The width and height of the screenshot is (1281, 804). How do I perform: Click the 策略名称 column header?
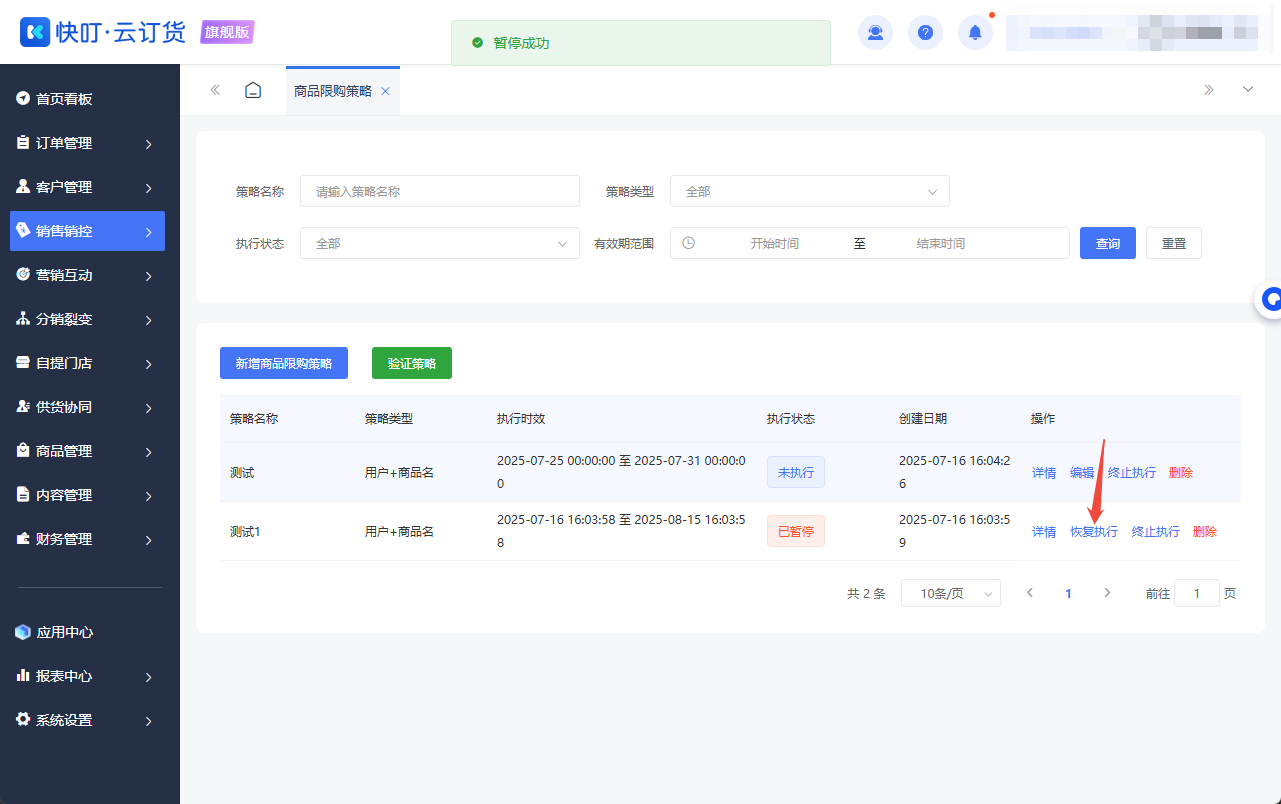click(254, 419)
